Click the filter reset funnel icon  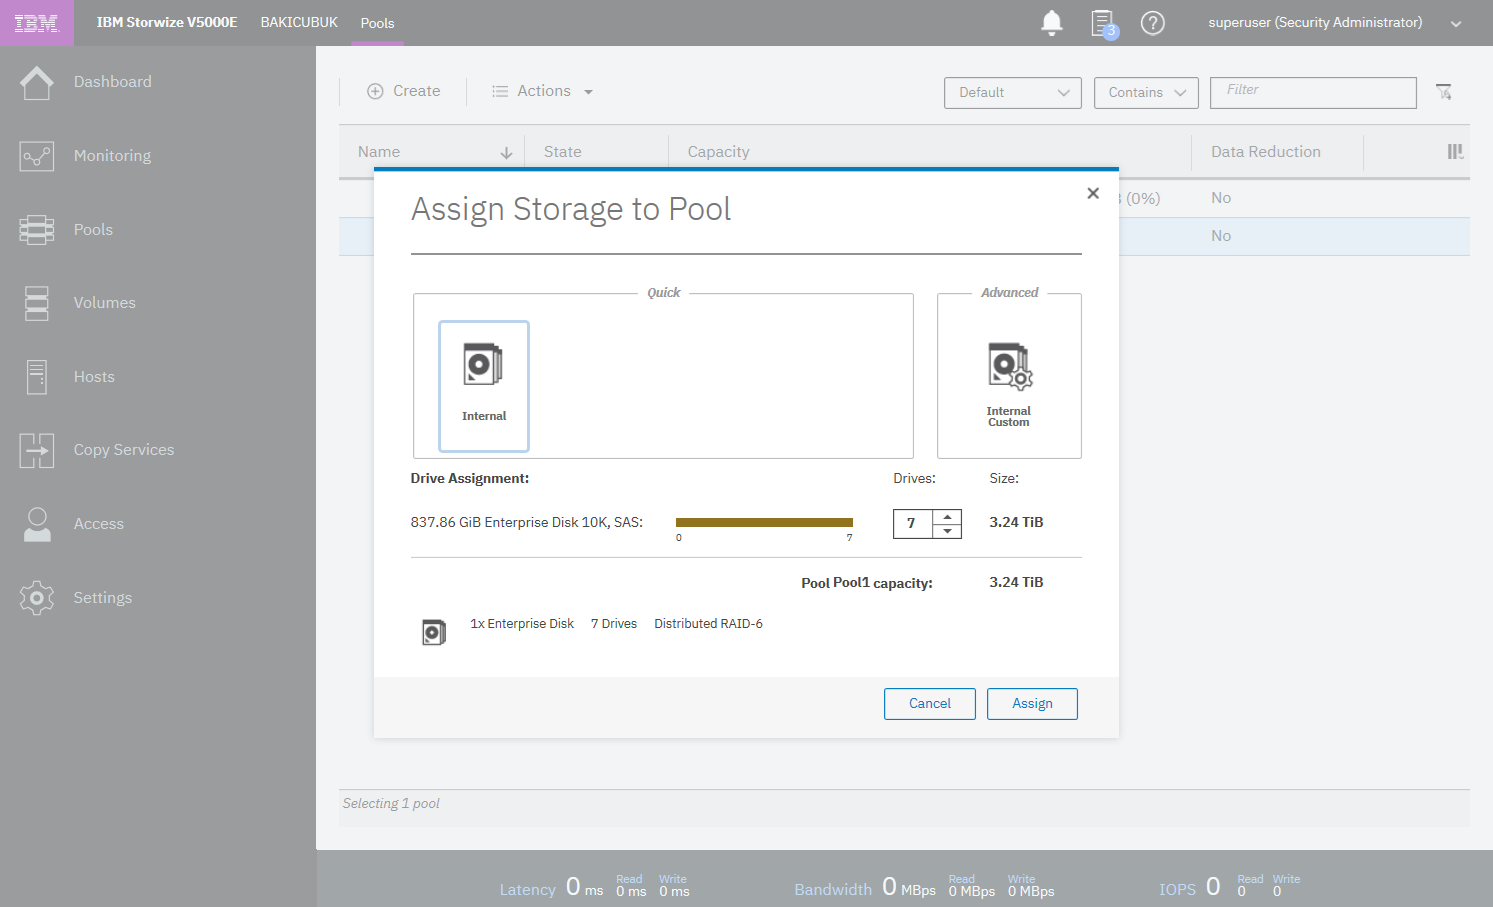[x=1443, y=92]
